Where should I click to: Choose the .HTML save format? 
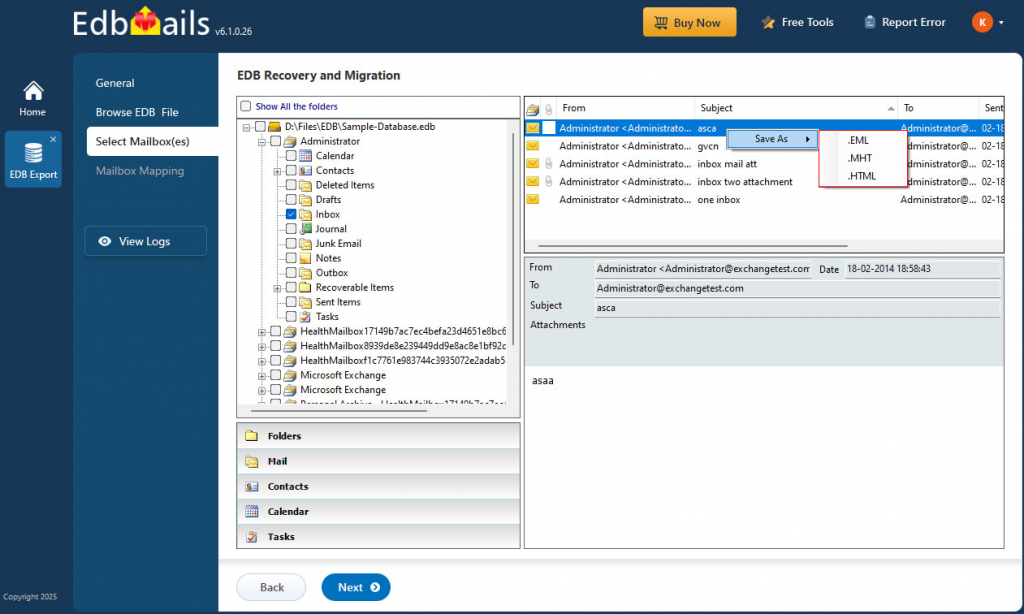coord(863,176)
